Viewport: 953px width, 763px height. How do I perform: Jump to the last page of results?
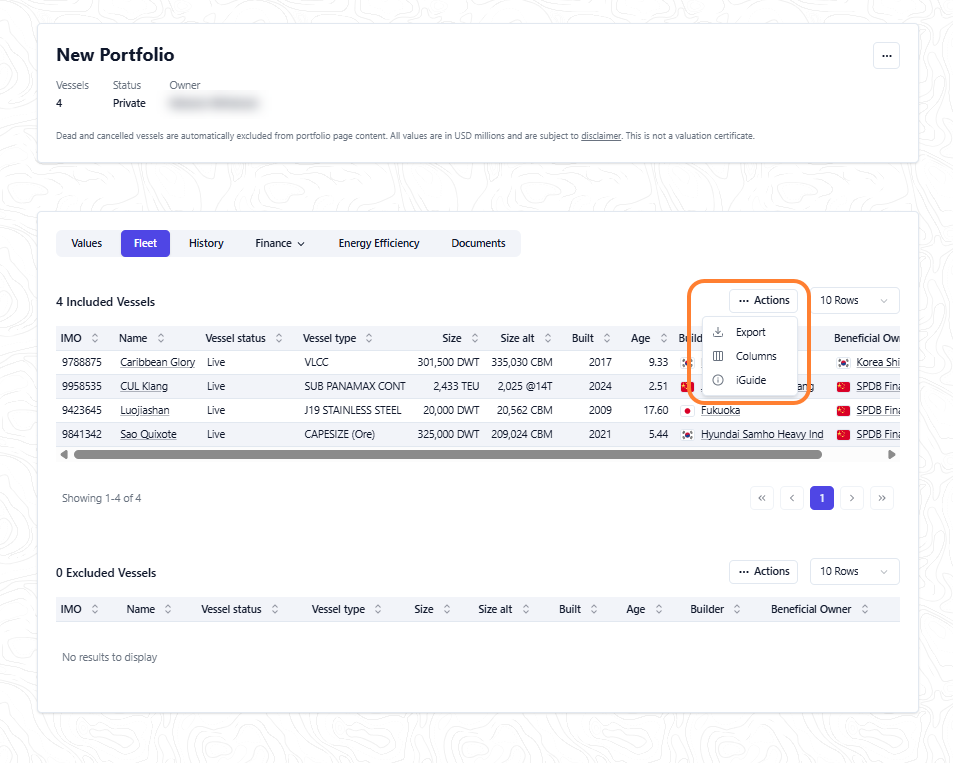882,498
